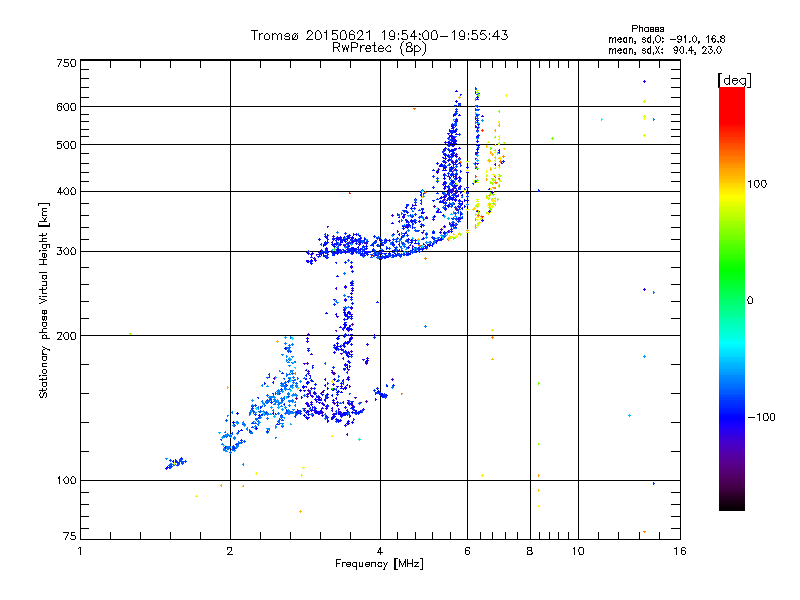Click the x-axis tick label '8'
This screenshot has width=800, height=600.
click(530, 552)
